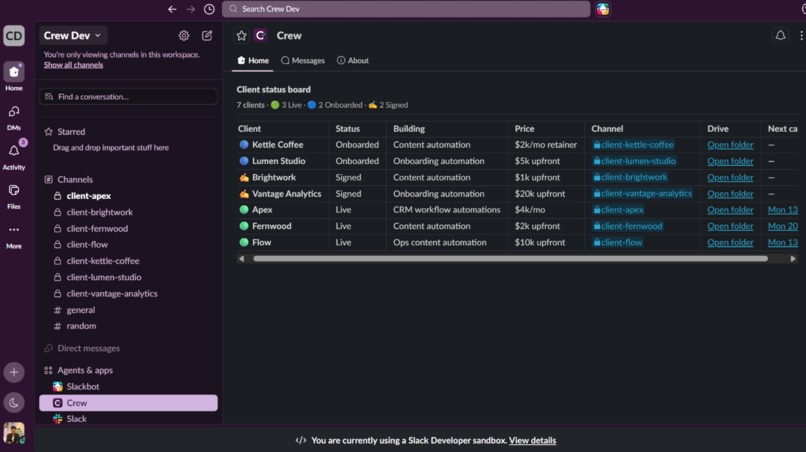Click the table scroll right arrow
The image size is (806, 452).
tap(793, 259)
